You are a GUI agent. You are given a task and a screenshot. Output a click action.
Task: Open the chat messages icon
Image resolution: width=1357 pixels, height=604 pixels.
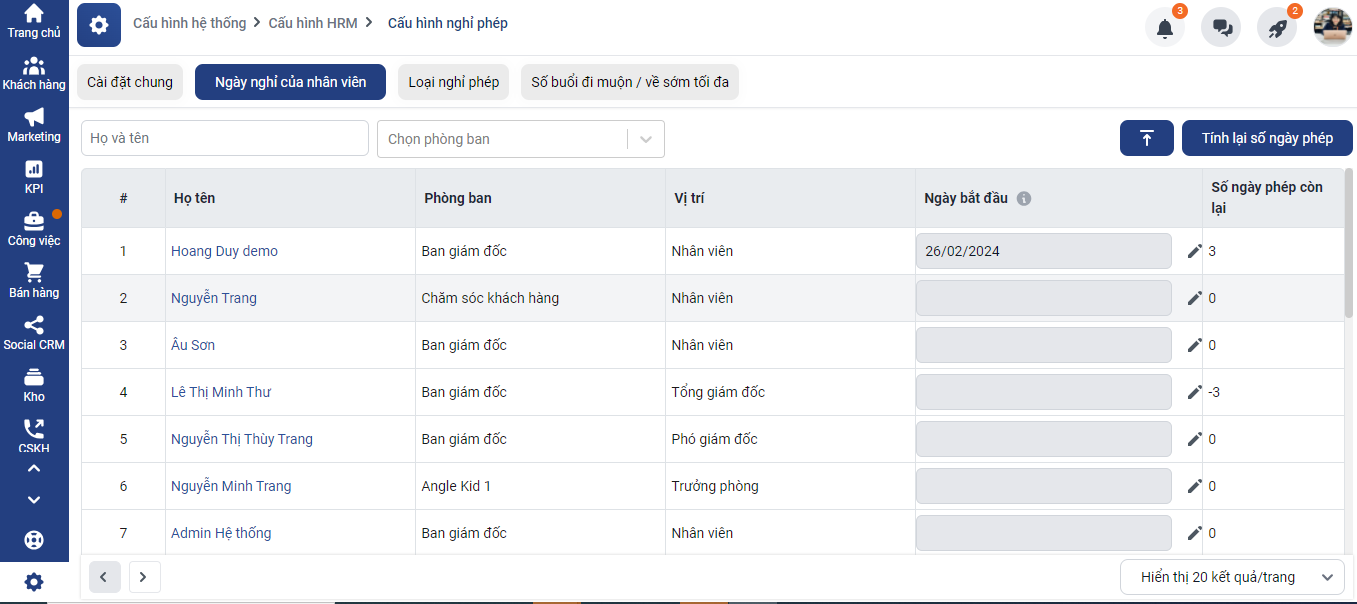[1221, 28]
